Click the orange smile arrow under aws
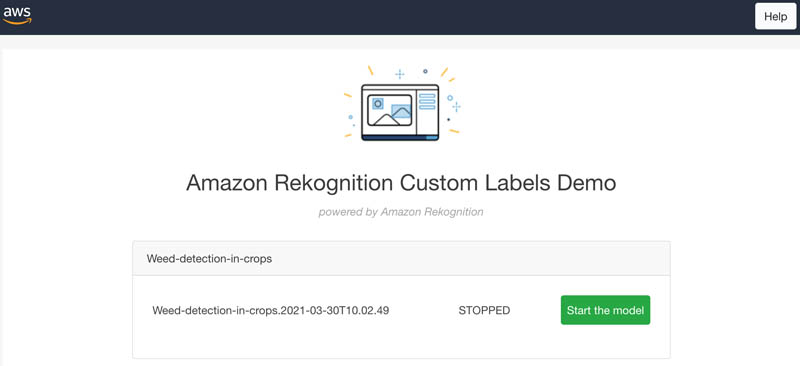This screenshot has width=800, height=366. point(17,21)
